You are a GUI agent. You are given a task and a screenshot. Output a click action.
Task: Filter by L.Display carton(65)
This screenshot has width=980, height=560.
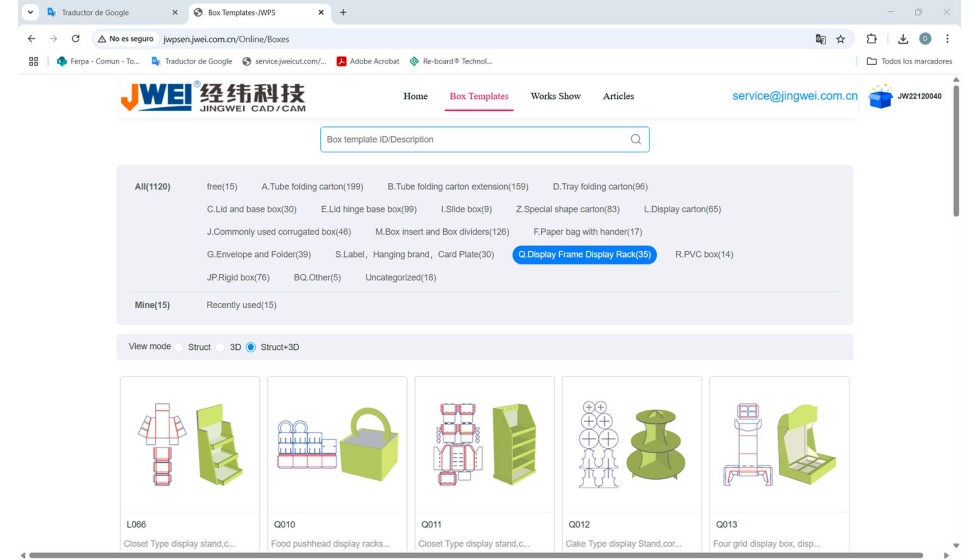[x=682, y=209]
